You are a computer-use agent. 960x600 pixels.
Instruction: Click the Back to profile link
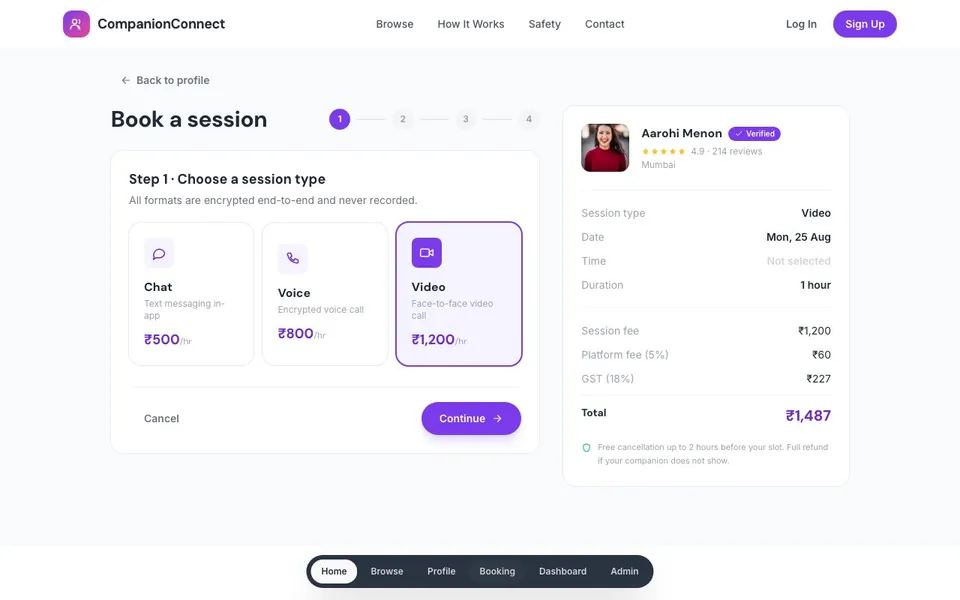click(x=165, y=80)
